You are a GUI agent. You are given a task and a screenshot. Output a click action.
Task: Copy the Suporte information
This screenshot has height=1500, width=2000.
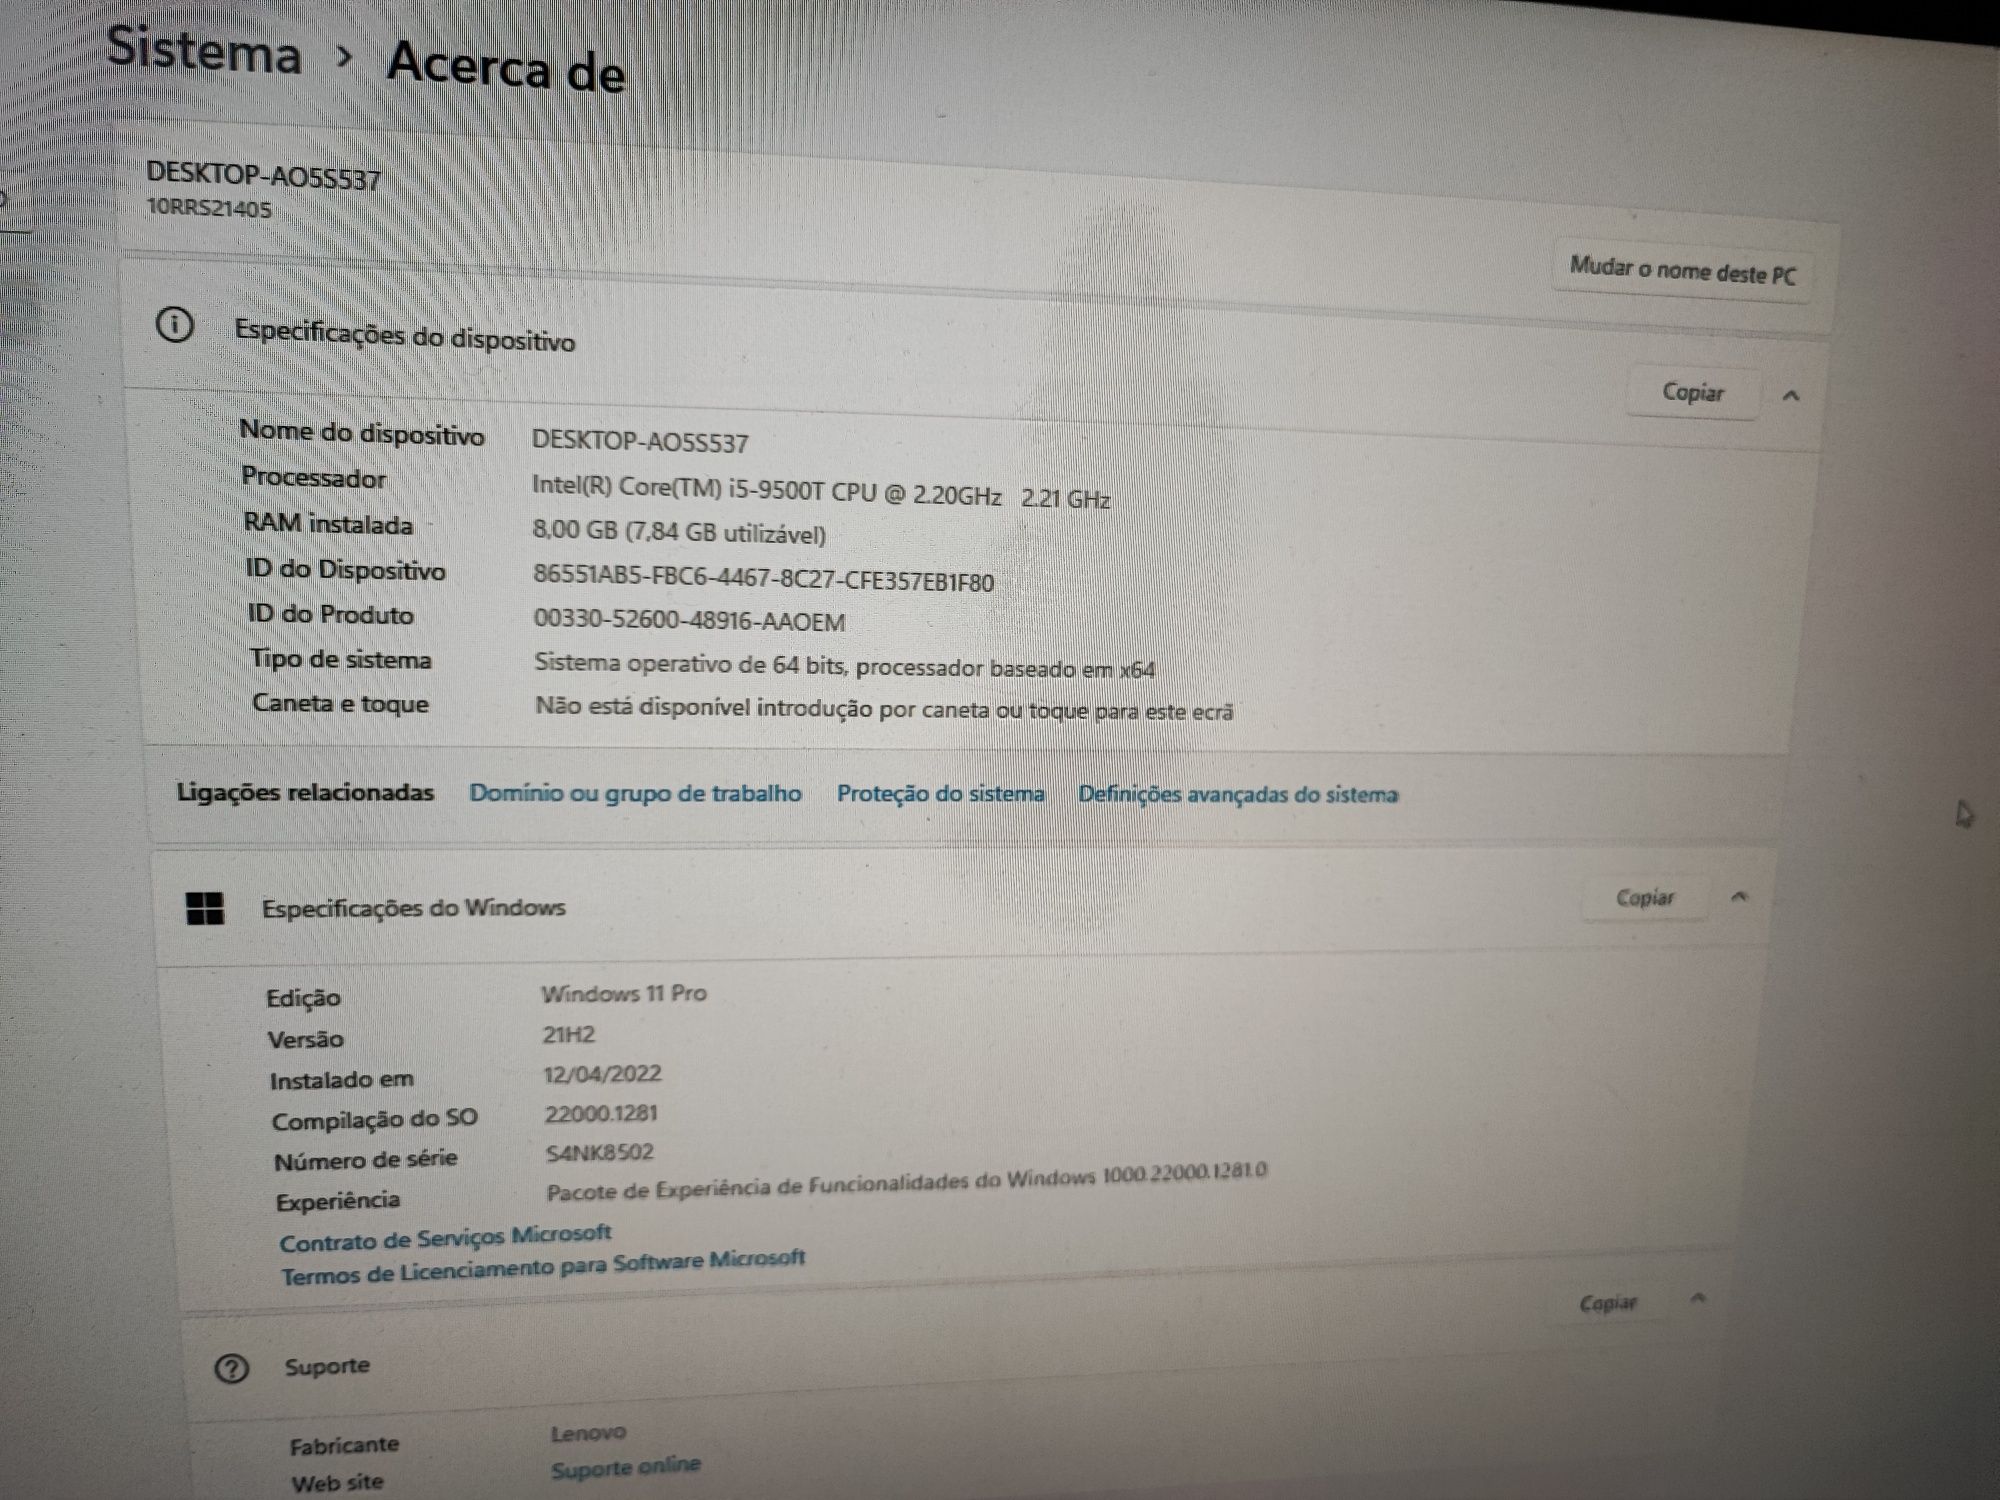[x=1607, y=1303]
